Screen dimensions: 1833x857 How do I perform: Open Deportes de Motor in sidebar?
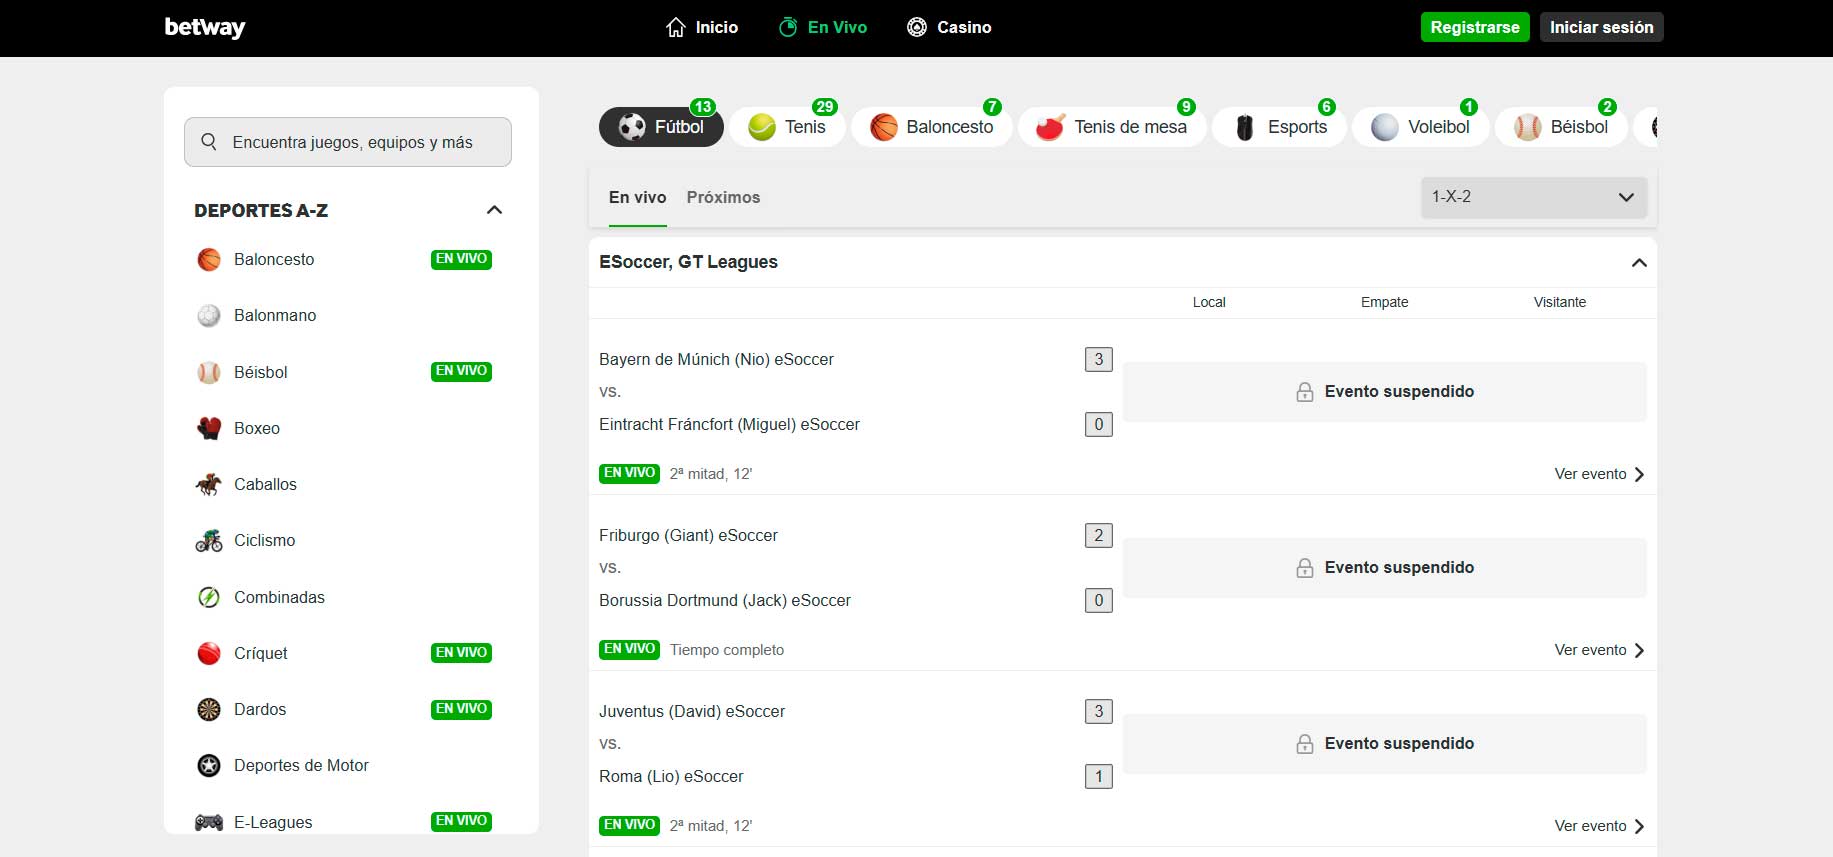click(x=301, y=765)
